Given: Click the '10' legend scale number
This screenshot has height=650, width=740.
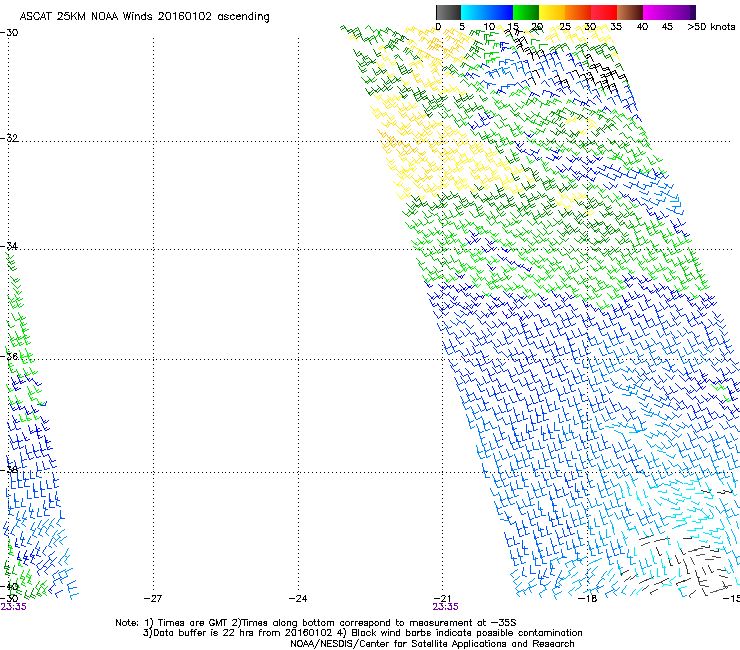Looking at the screenshot, I should coord(488,27).
